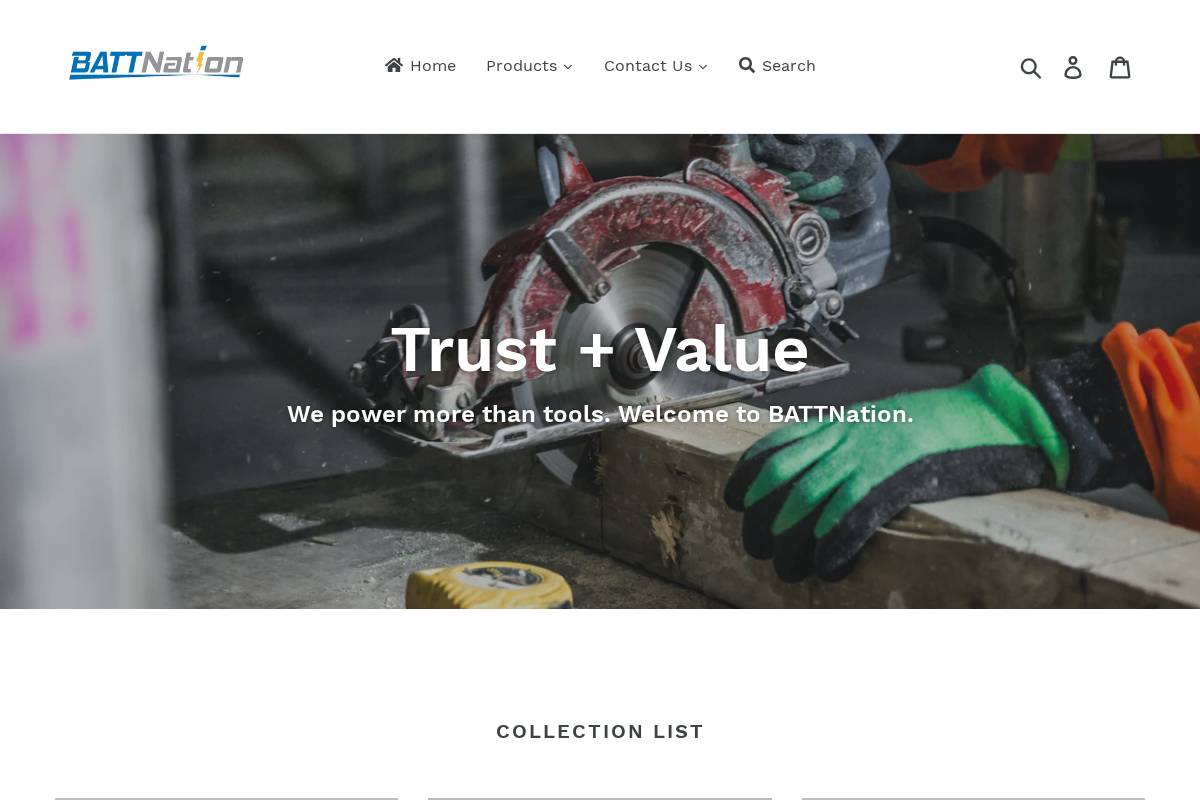
Task: Open the left collection card
Action: [x=227, y=798]
